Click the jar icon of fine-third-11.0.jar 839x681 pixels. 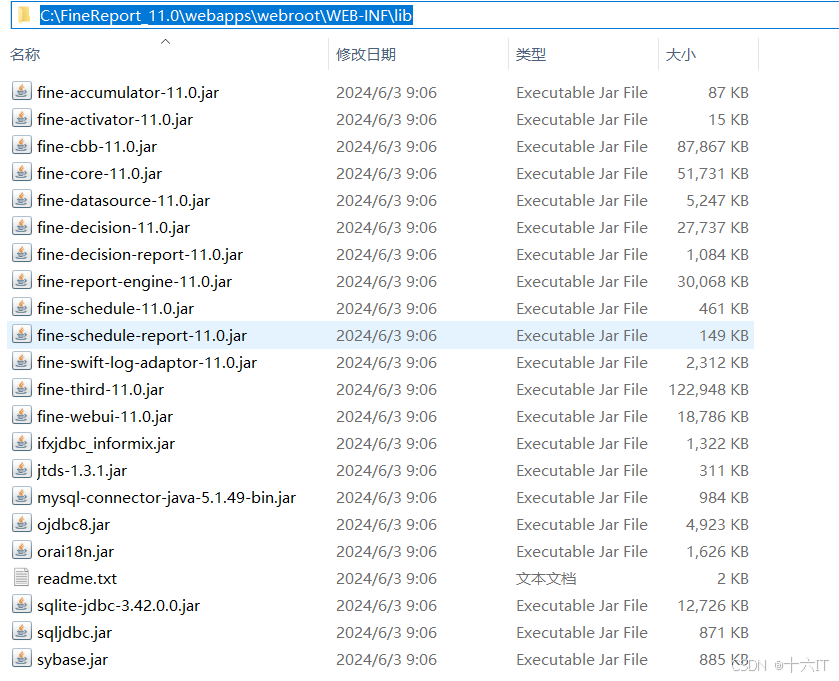[x=21, y=388]
